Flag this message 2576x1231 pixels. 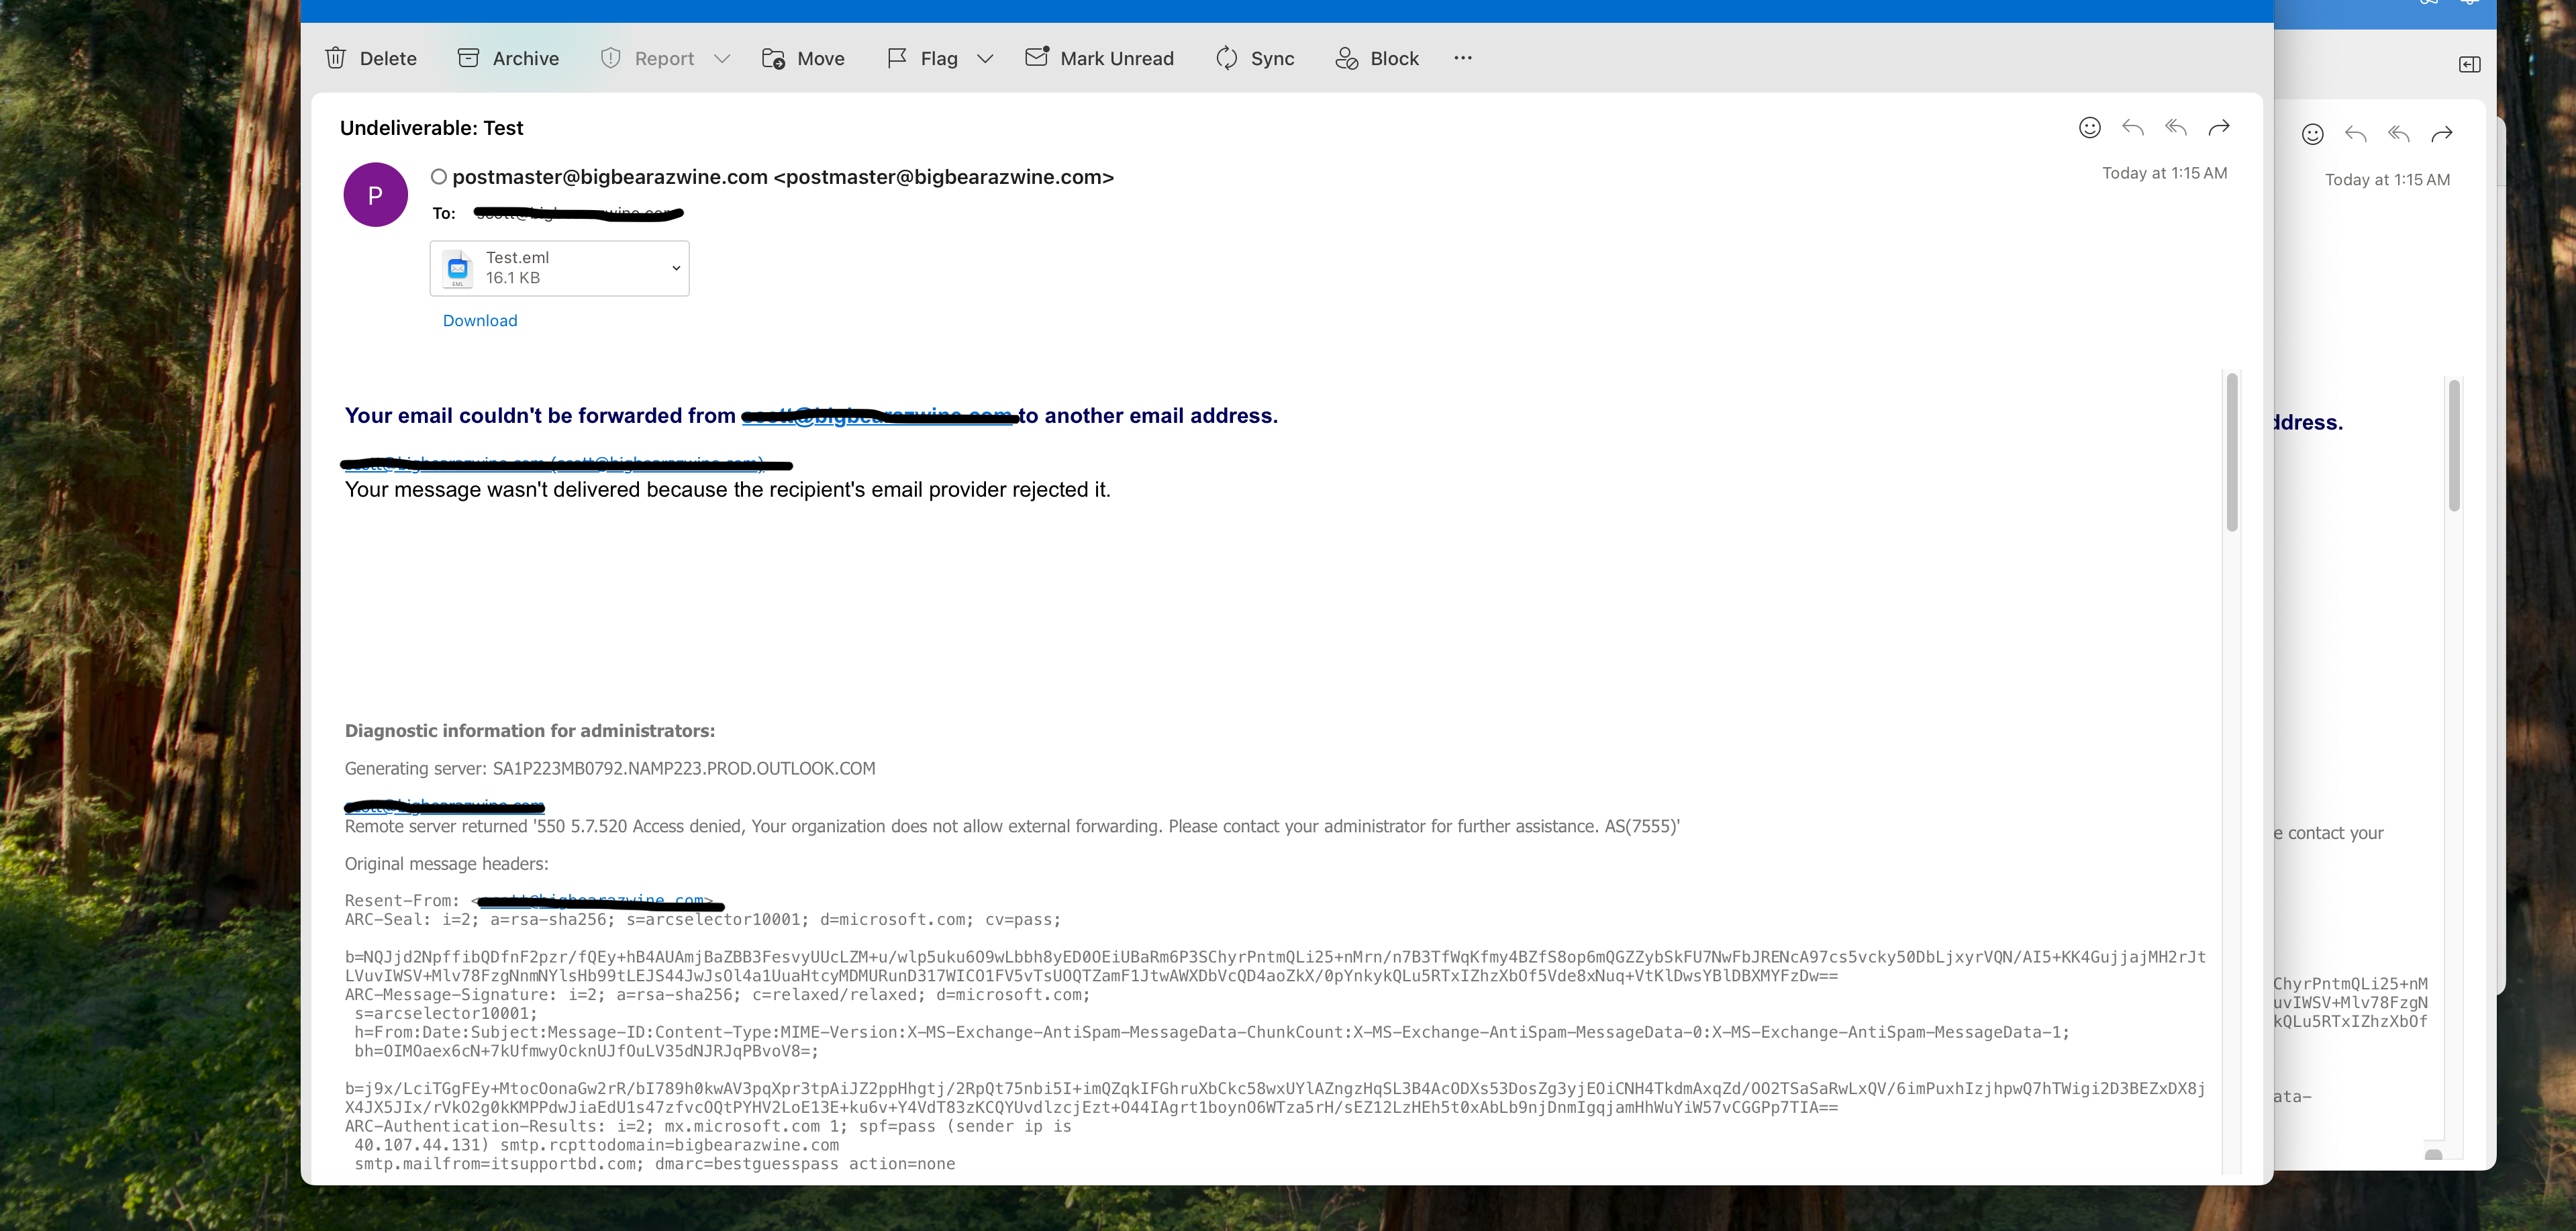point(922,58)
